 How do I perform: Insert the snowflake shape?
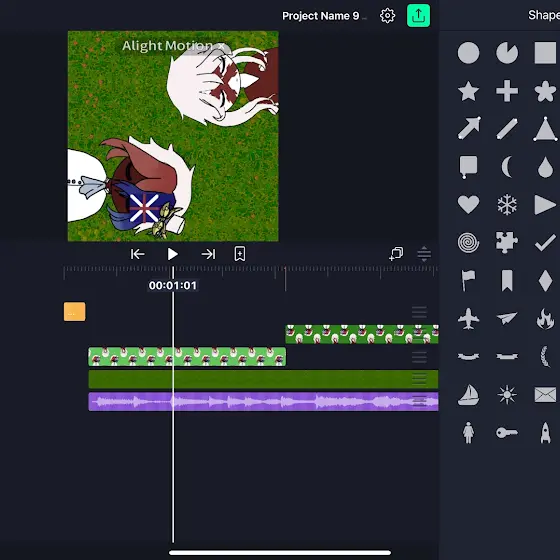click(507, 205)
